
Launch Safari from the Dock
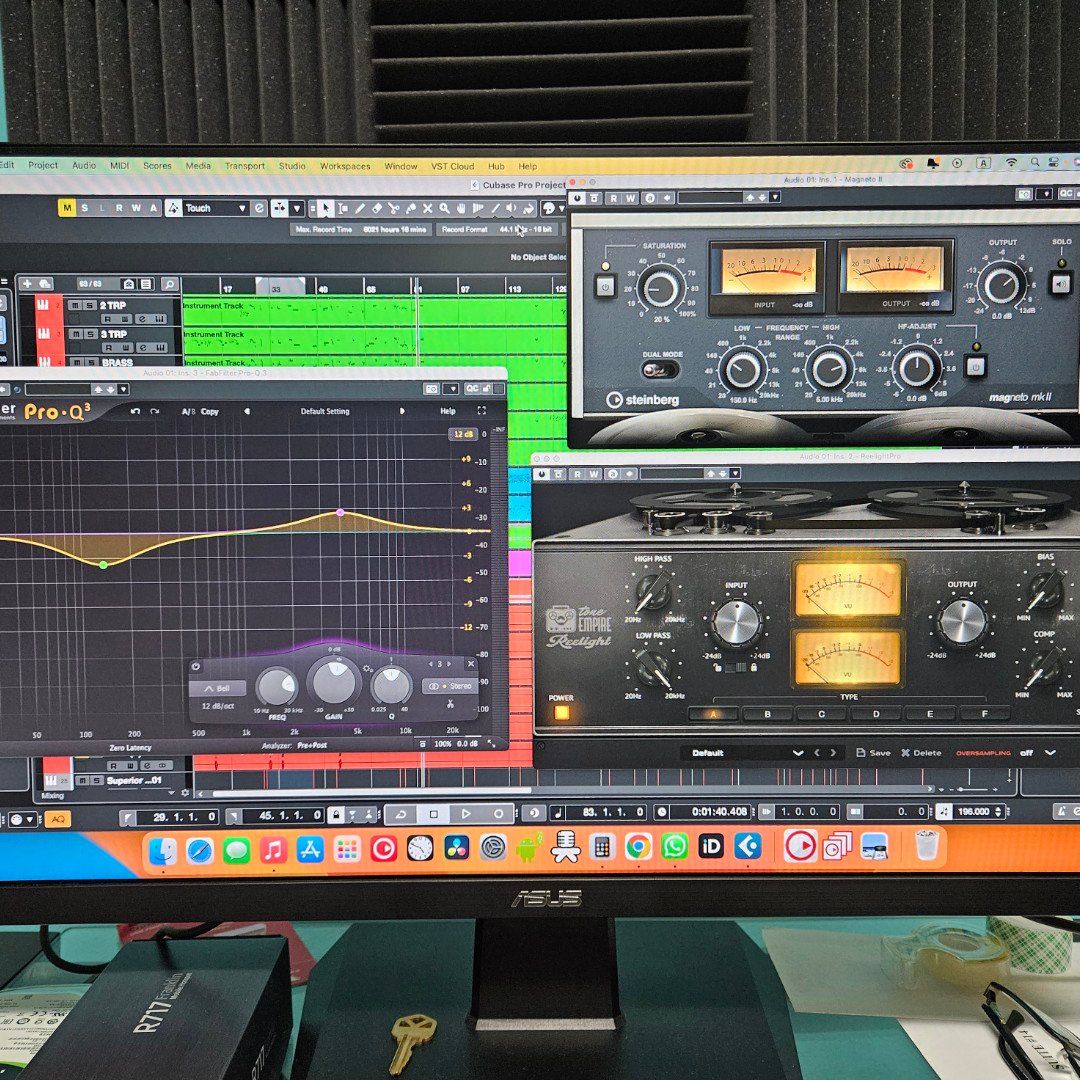pos(200,849)
